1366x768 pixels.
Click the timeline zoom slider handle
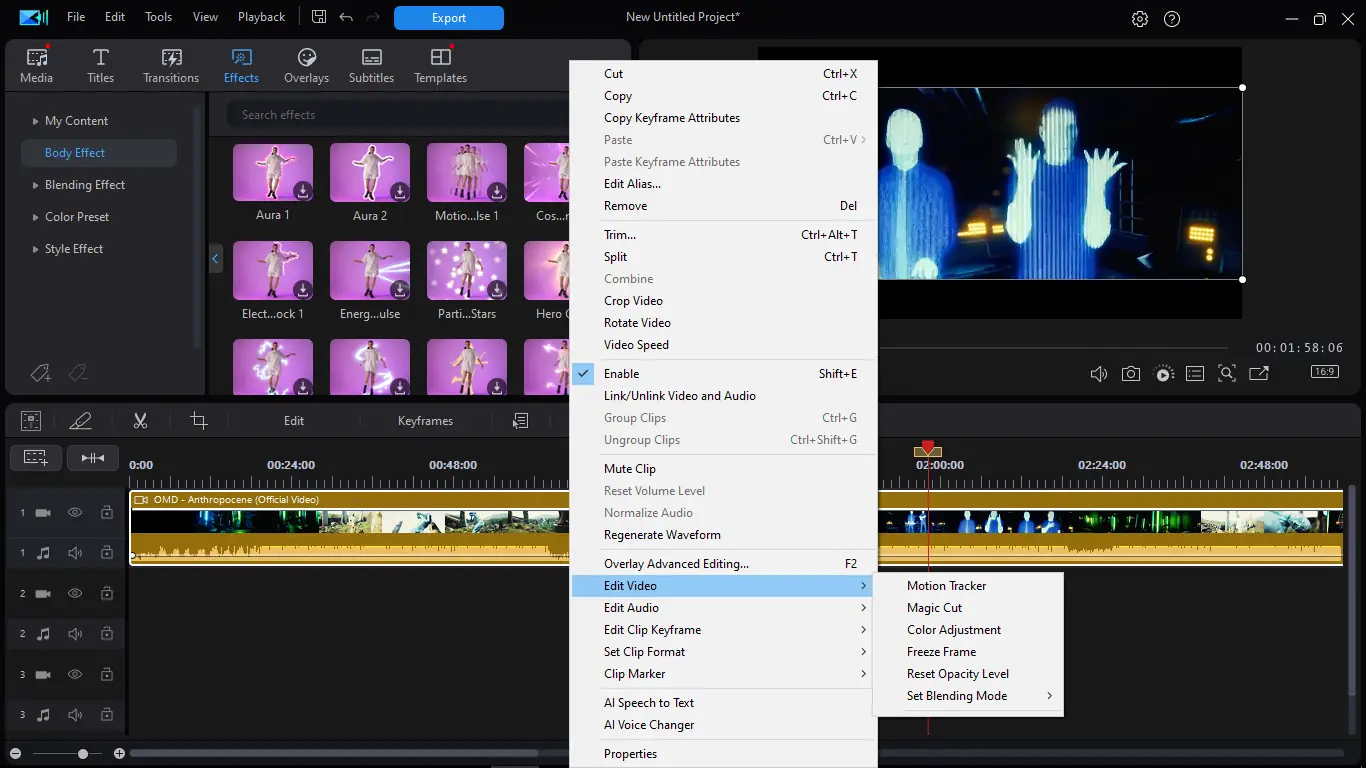tap(83, 754)
